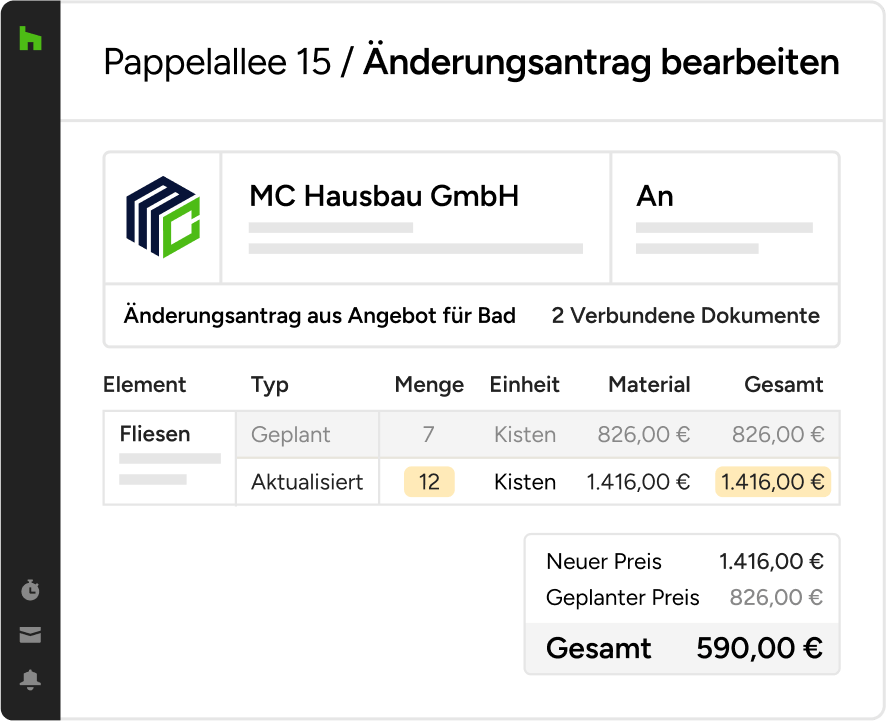This screenshot has height=721, width=886.
Task: Edit the highlighted quantity 12 field
Action: 429,482
